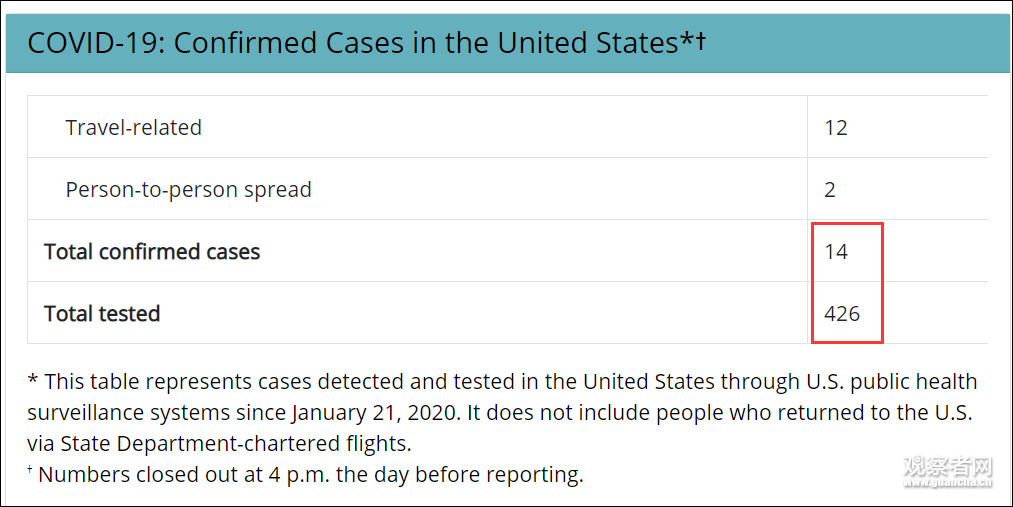Click the Total tested value 426

(842, 314)
